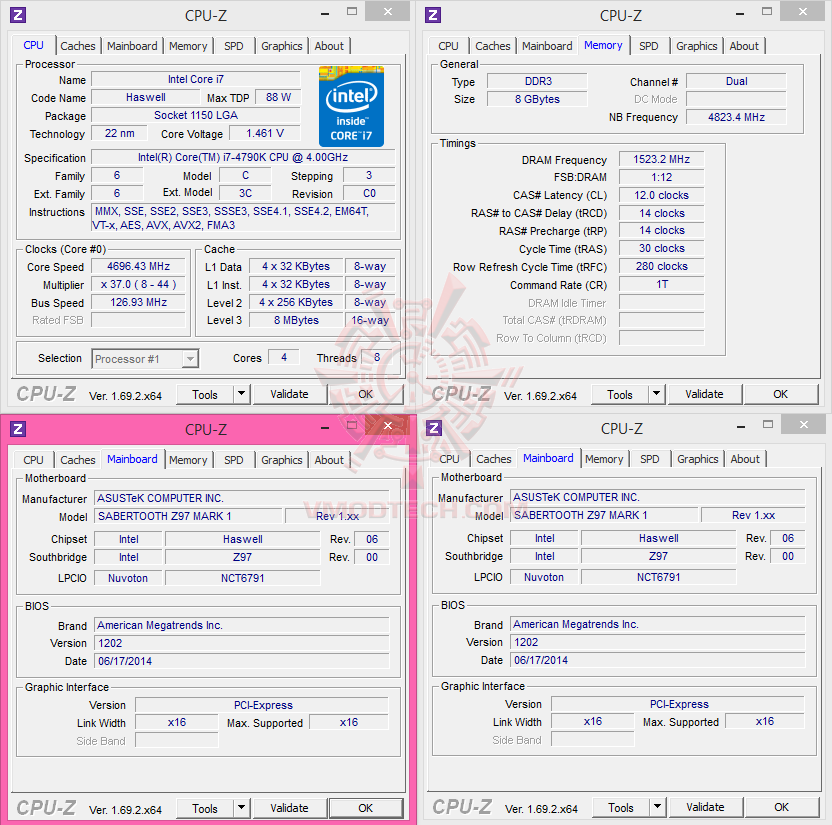Click the Core Speed value 4696.43 MHz

click(x=138, y=266)
